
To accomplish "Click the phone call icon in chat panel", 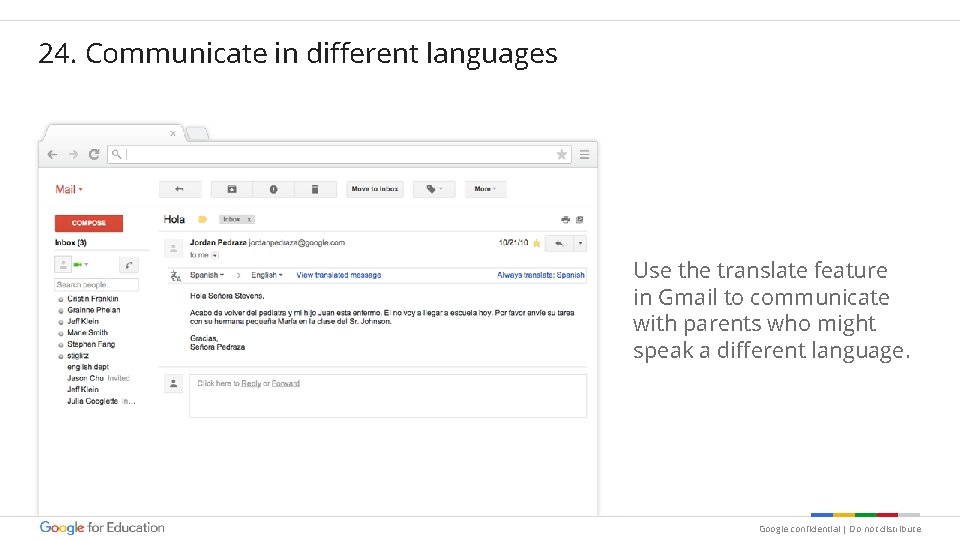I will (x=129, y=265).
